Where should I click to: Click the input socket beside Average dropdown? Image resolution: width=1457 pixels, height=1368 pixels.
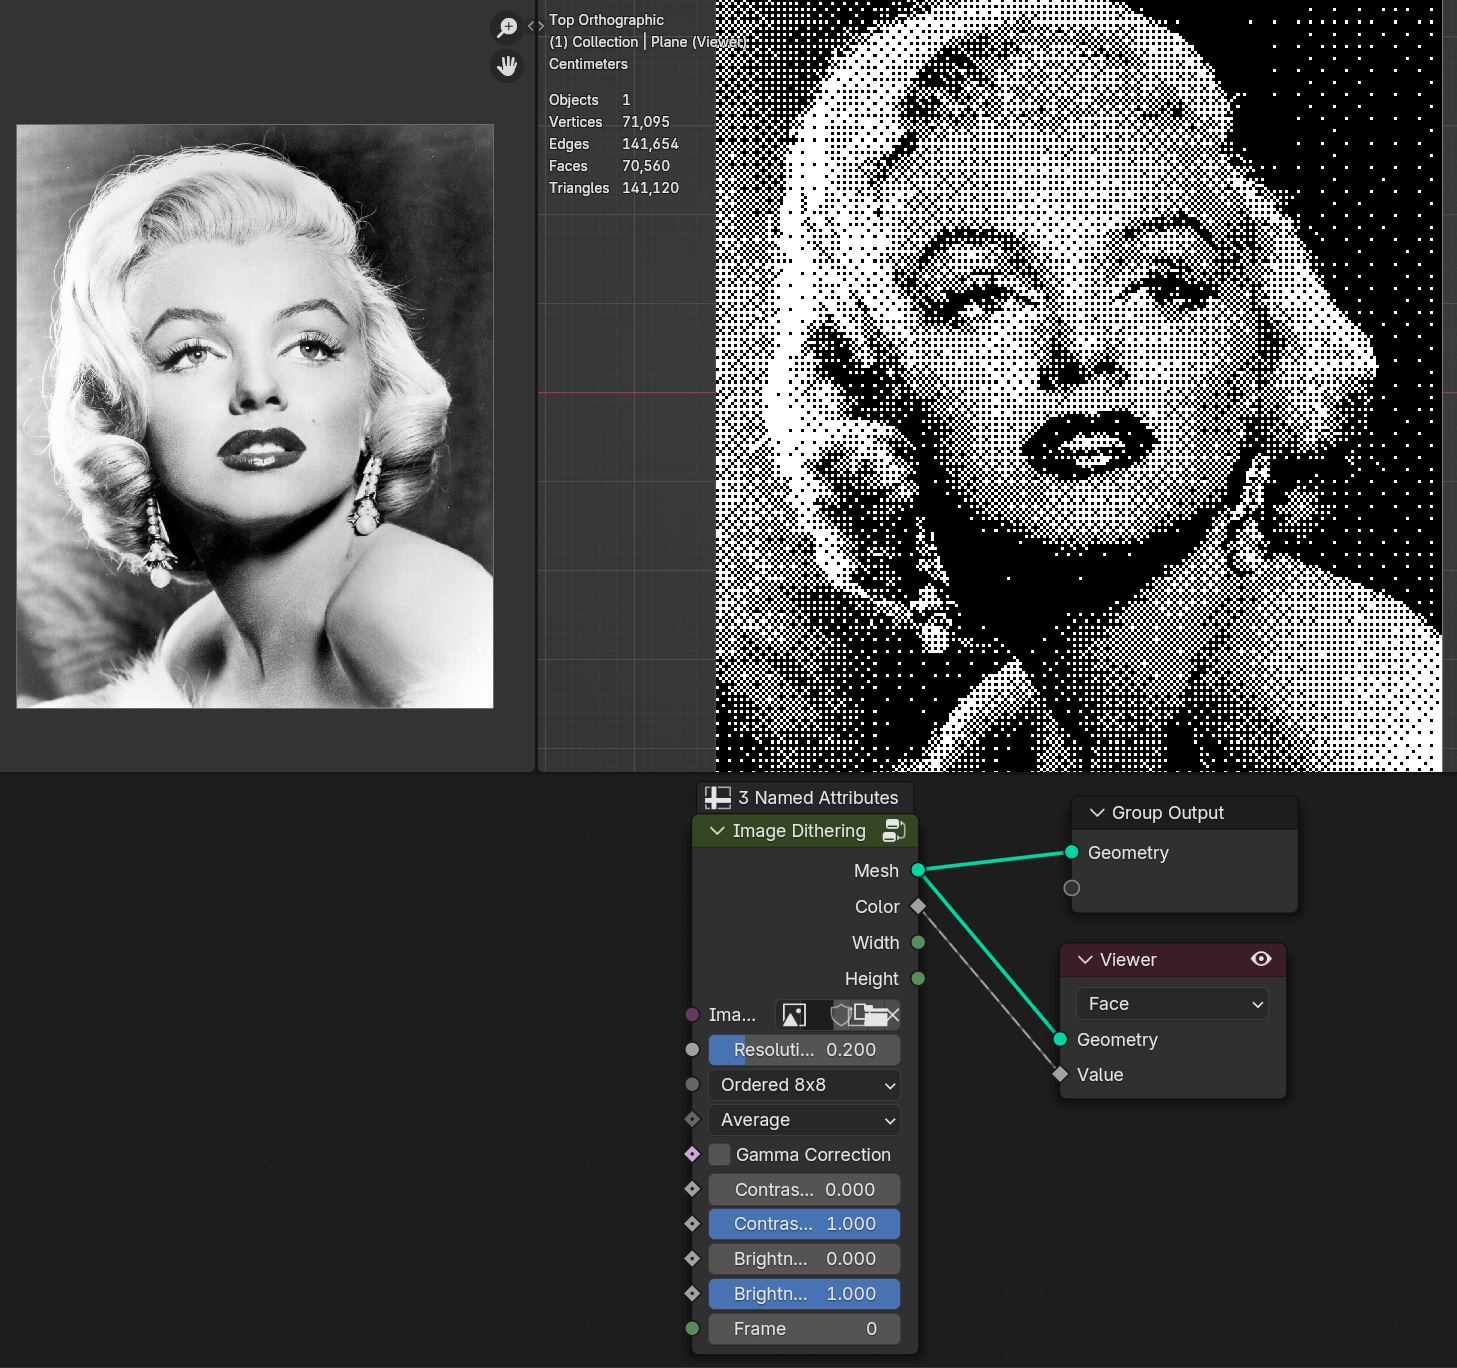point(692,1119)
